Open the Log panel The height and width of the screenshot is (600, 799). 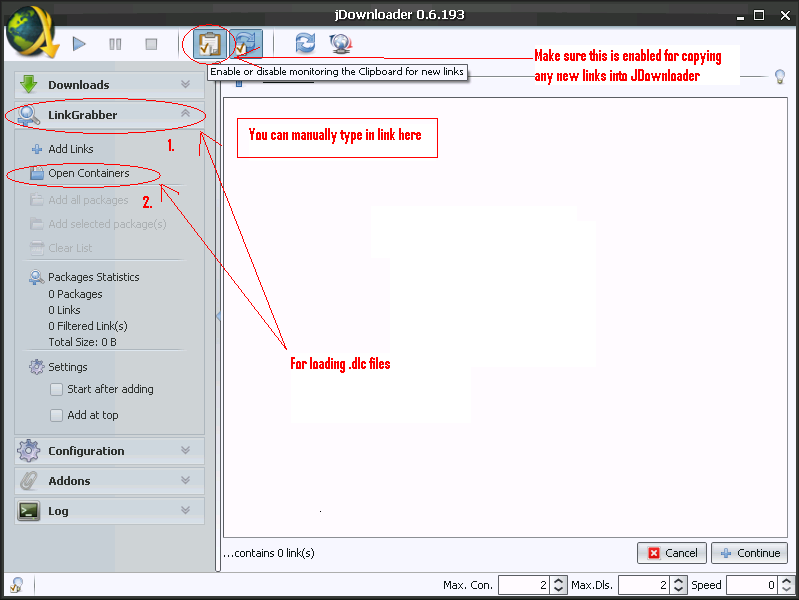click(110, 511)
